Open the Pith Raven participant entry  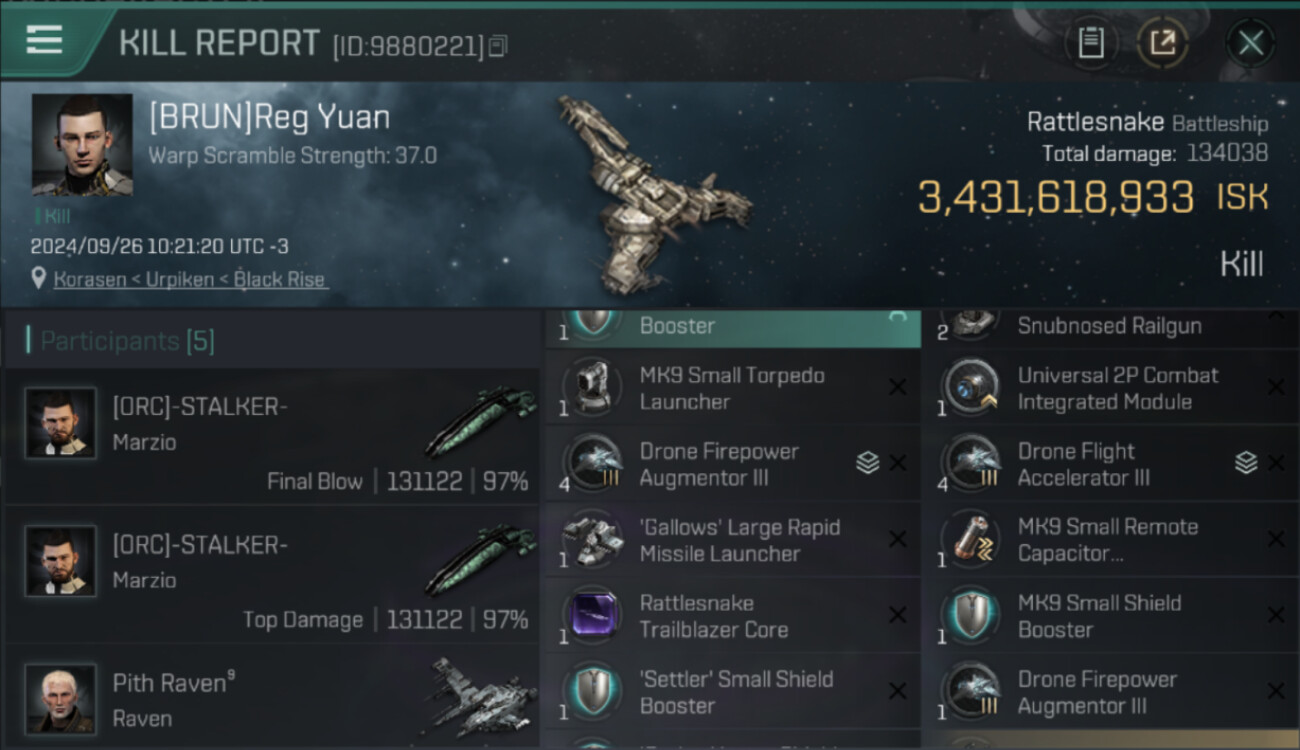pos(271,697)
